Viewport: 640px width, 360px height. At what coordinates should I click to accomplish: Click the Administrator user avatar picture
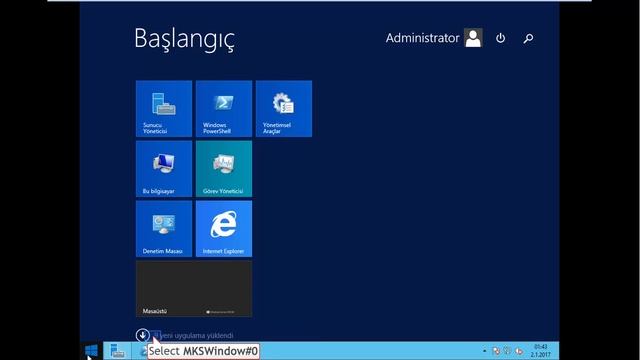coord(473,38)
